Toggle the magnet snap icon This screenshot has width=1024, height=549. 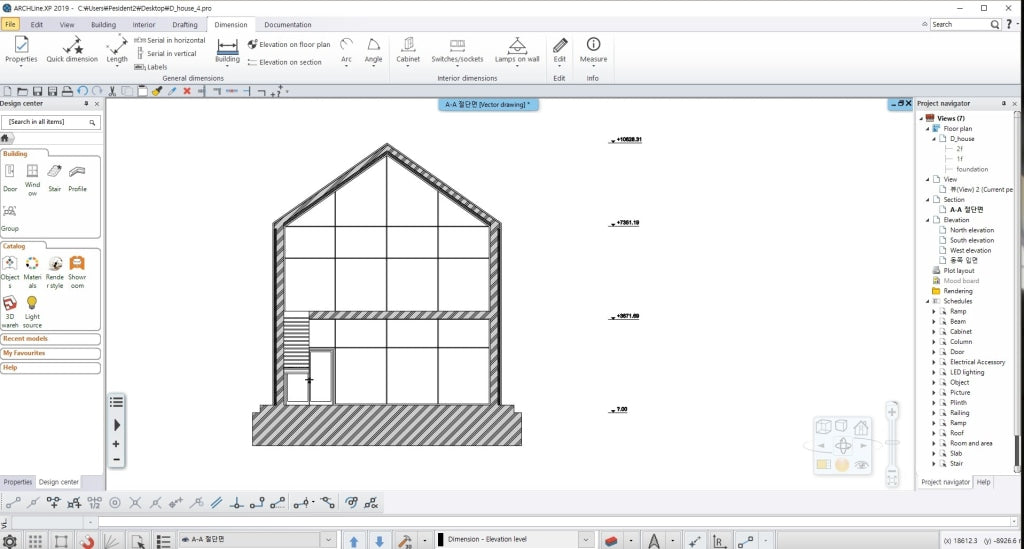[87, 541]
